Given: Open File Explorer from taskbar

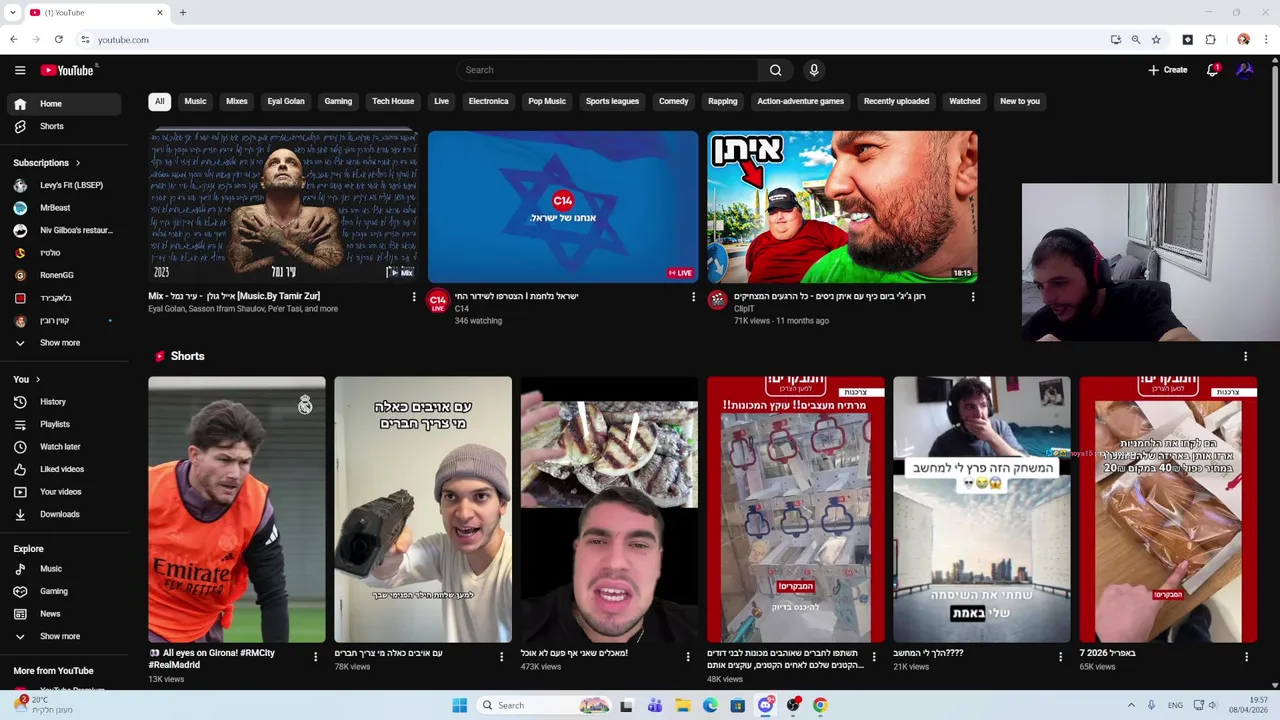Looking at the screenshot, I should [683, 705].
